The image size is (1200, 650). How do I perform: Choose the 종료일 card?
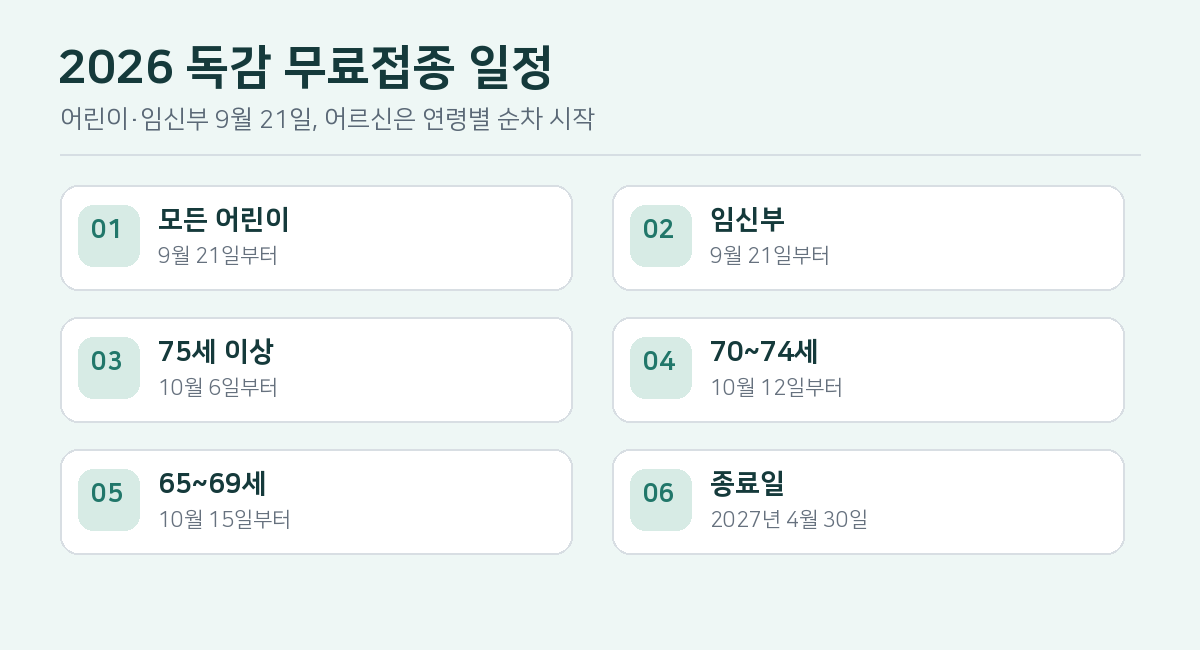[x=868, y=502]
